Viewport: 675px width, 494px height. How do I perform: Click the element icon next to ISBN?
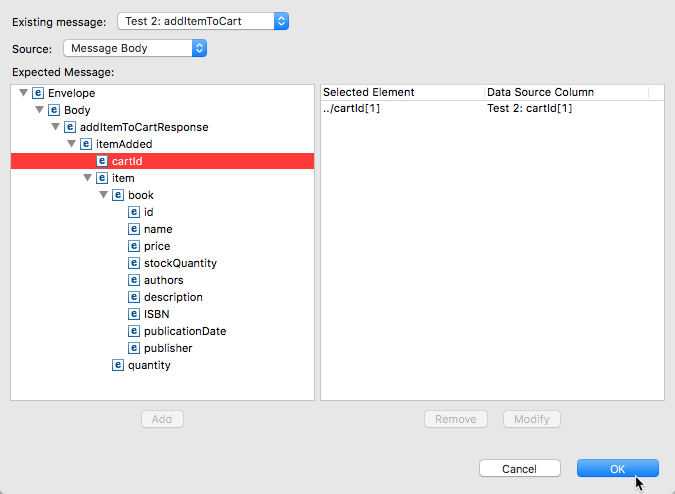click(x=134, y=314)
